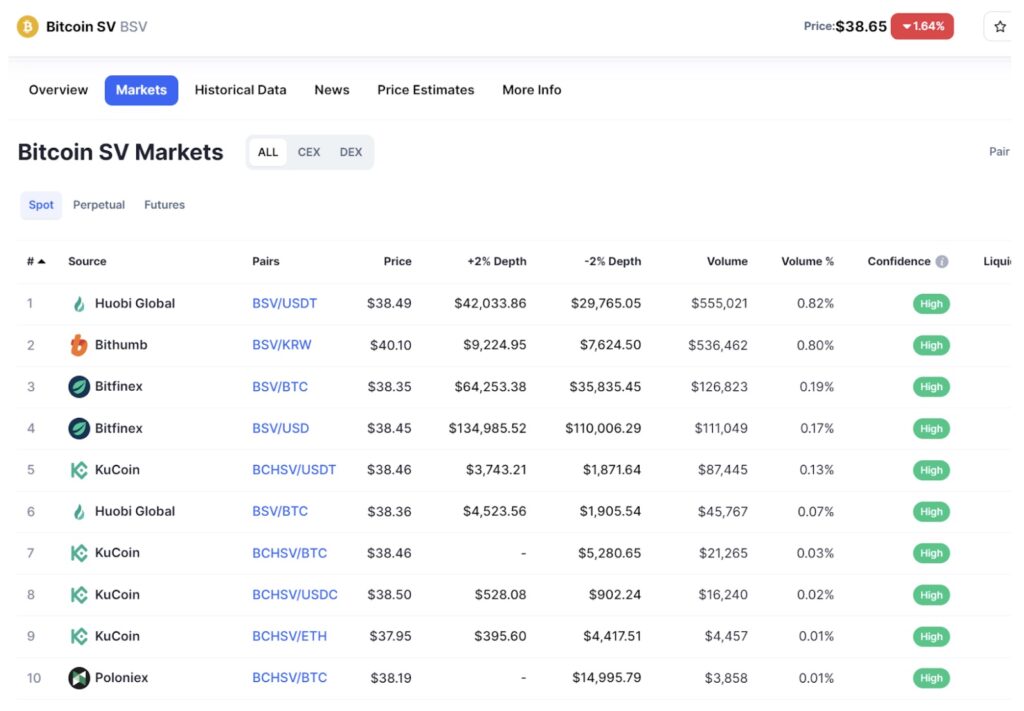Viewport: 1024px width, 711px height.
Task: Click KuCoin logo in row 5
Action: click(x=79, y=470)
